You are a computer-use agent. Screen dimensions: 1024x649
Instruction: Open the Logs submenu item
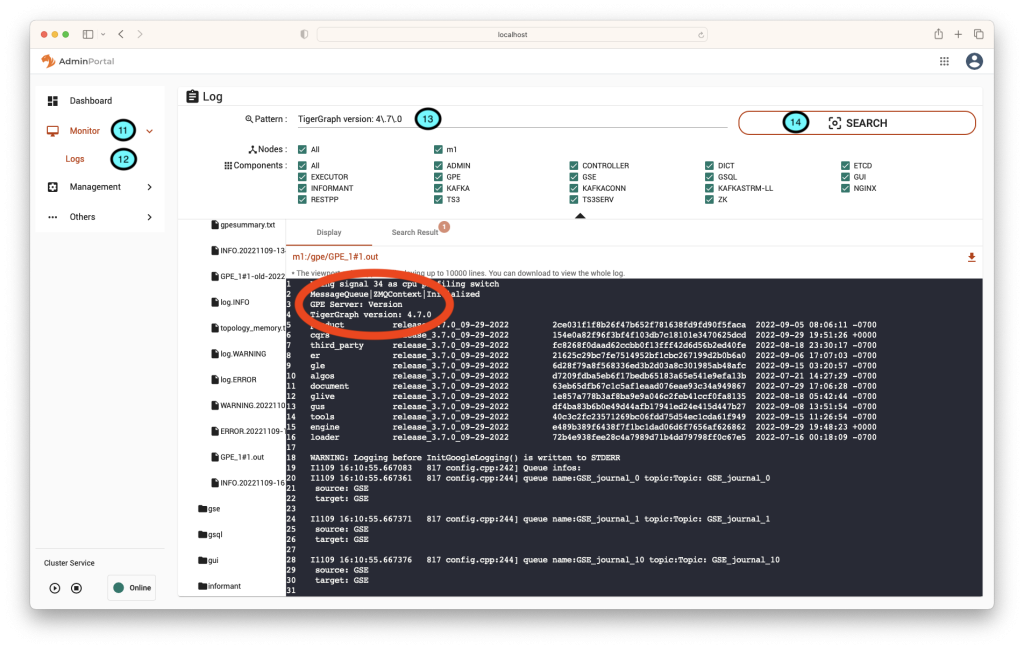point(75,159)
